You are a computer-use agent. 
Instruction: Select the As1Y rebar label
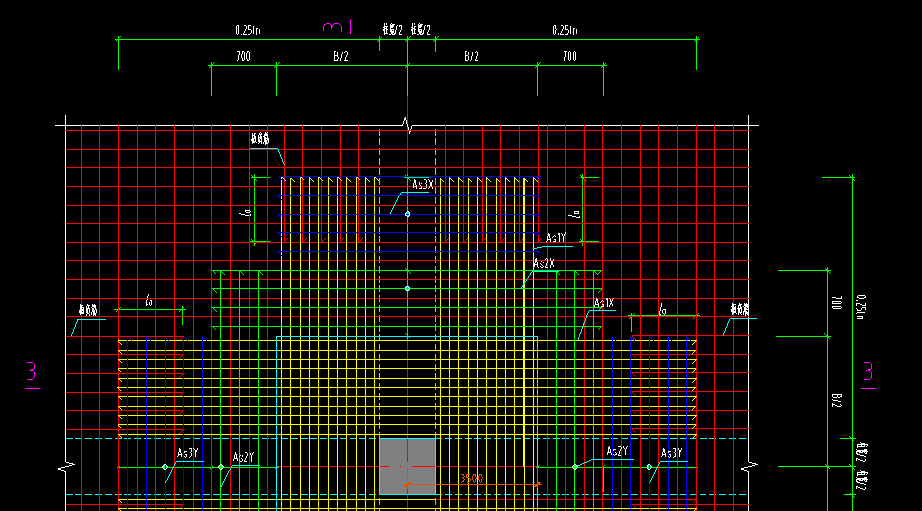coord(556,238)
